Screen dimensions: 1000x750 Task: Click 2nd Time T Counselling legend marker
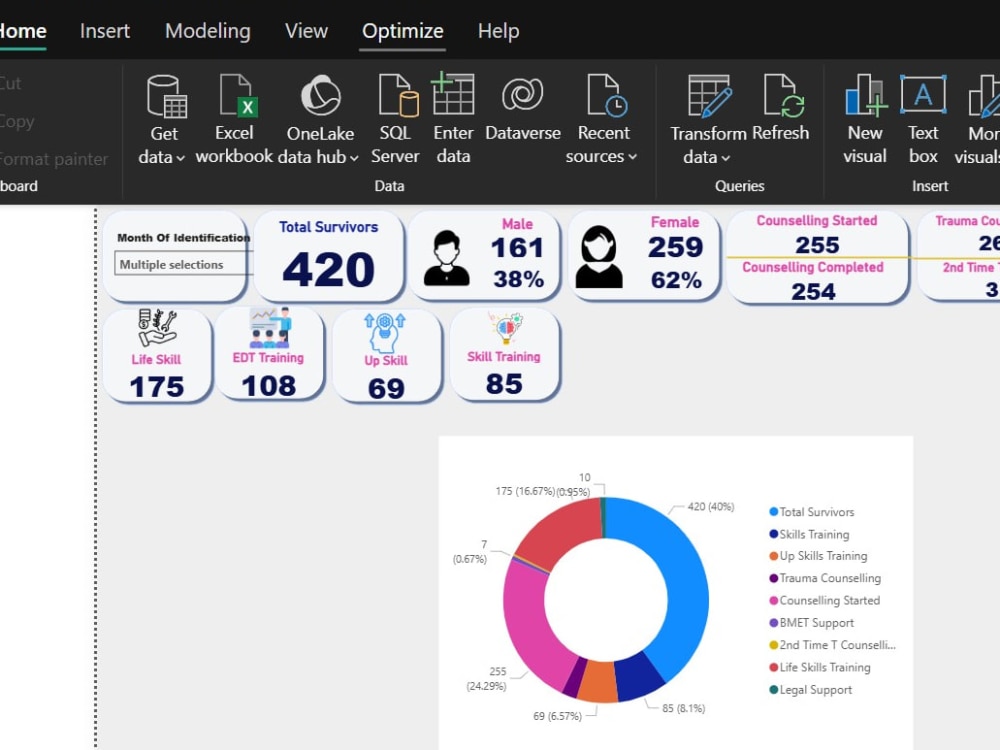(774, 645)
